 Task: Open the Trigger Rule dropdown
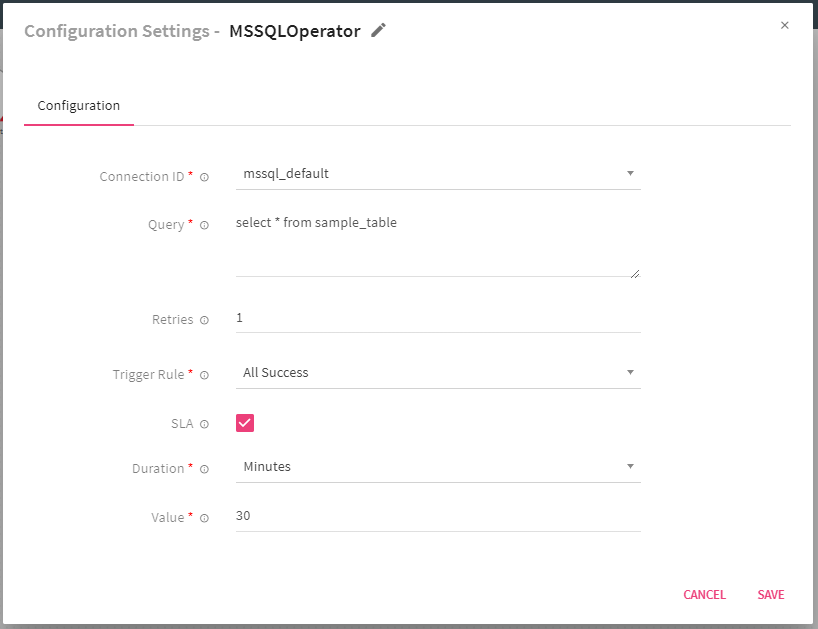tap(630, 371)
